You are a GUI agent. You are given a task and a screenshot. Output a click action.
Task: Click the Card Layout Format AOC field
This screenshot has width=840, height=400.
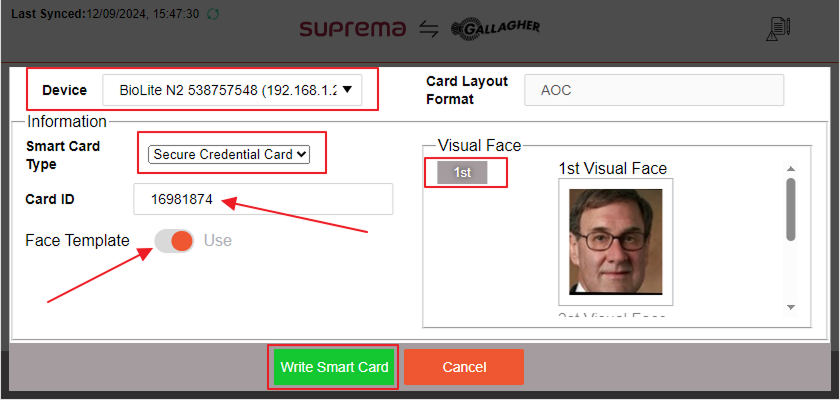(x=654, y=90)
